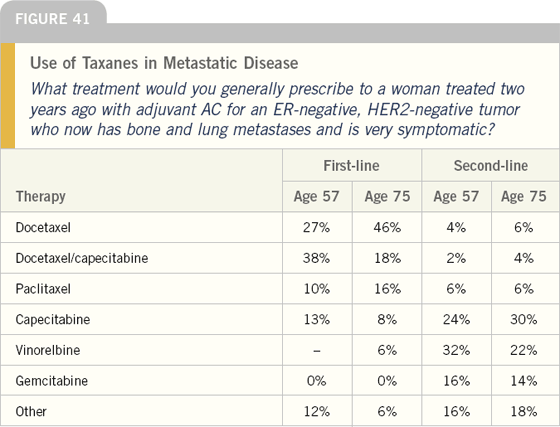Select the First-line column header
The height and width of the screenshot is (427, 560).
click(351, 166)
